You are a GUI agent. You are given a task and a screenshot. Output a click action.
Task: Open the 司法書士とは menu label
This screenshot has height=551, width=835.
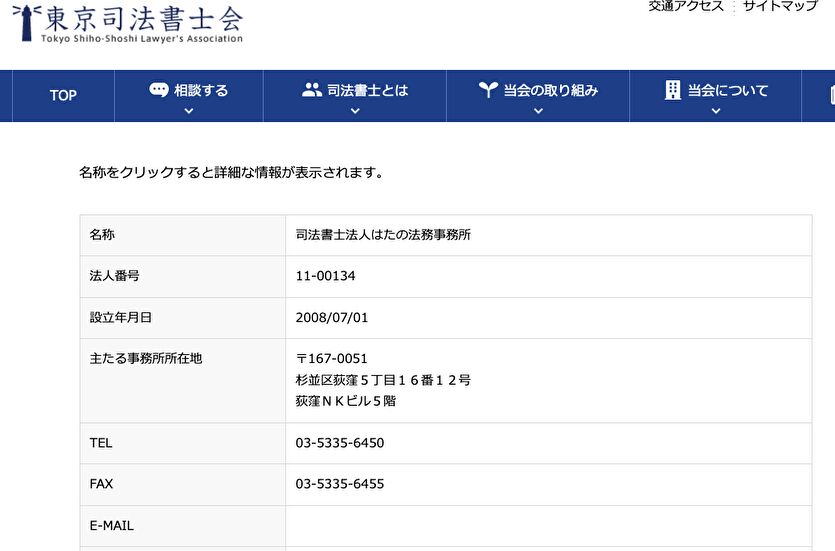367,90
